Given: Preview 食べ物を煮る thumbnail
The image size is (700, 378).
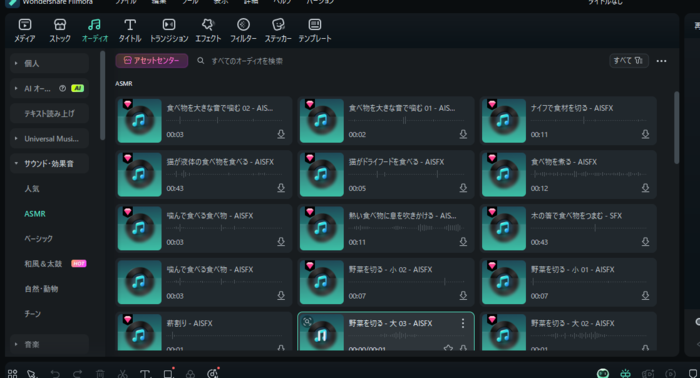Looking at the screenshot, I should 504,174.
